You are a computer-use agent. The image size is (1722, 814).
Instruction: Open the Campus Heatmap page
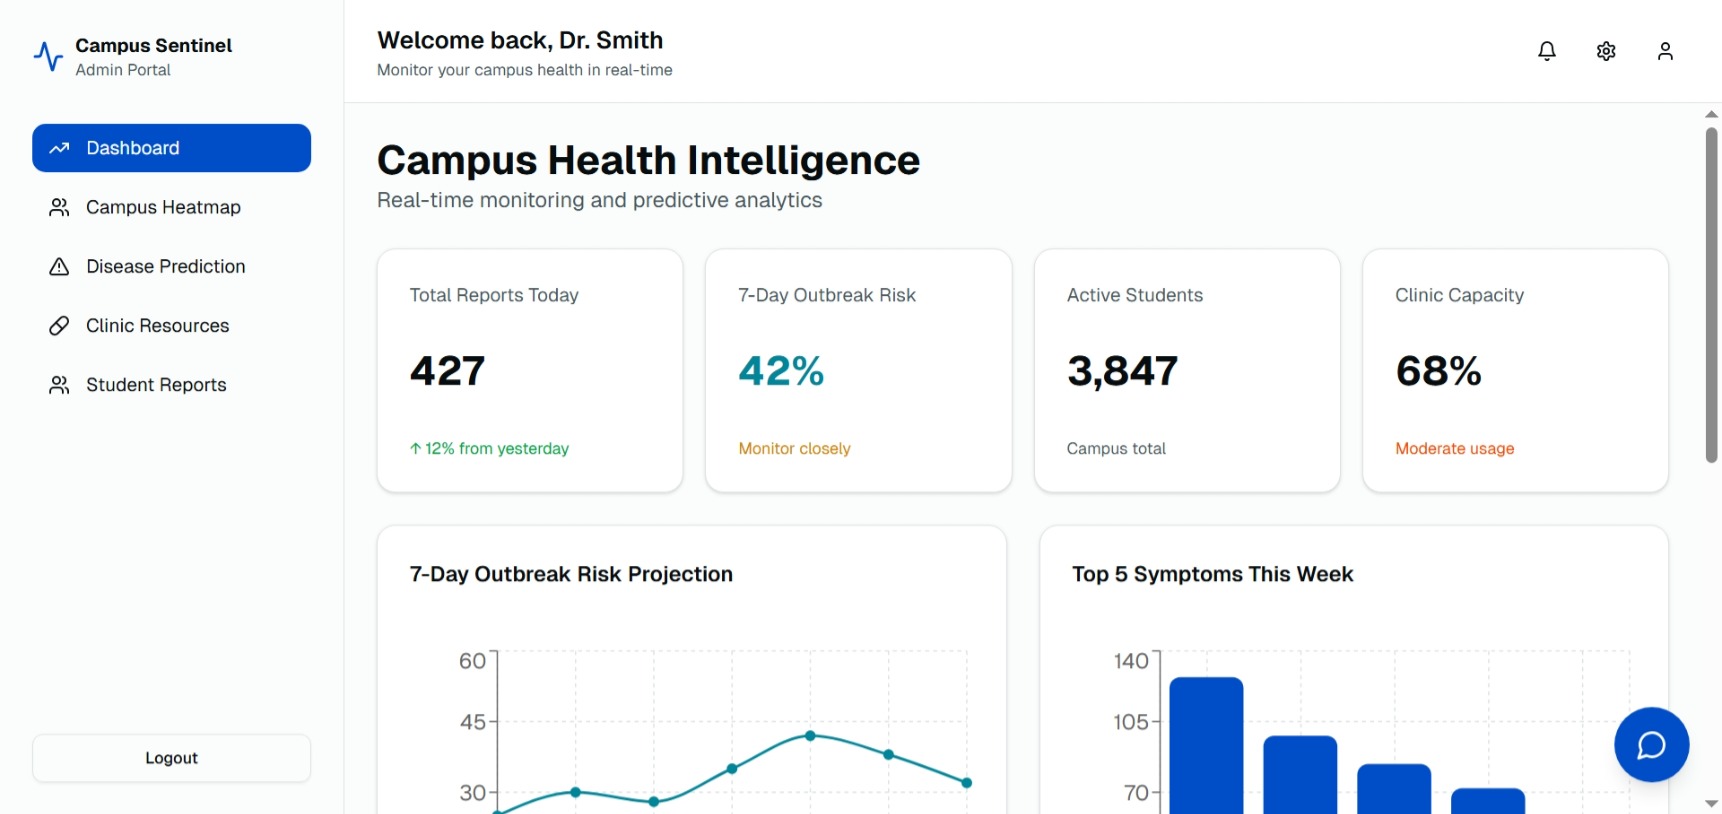163,207
